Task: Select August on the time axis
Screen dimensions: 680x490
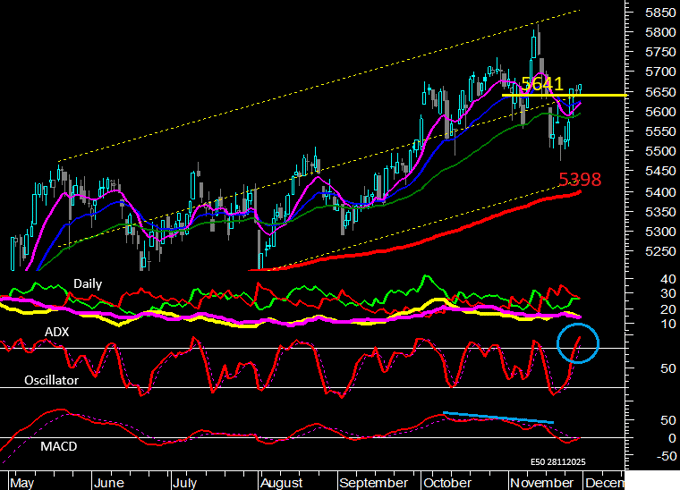Action: click(x=282, y=482)
